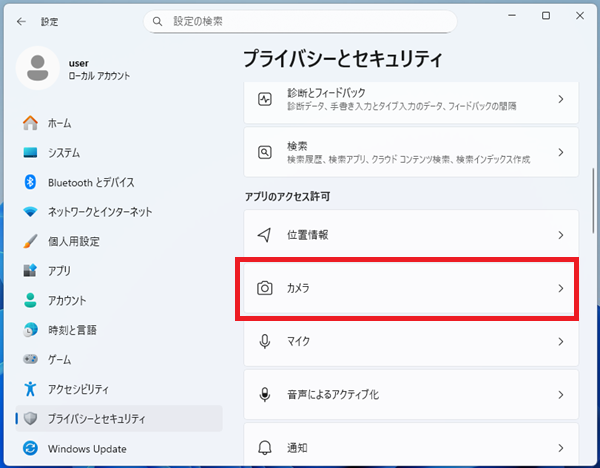Click the back arrow icon
This screenshot has width=600, height=468.
click(x=21, y=21)
